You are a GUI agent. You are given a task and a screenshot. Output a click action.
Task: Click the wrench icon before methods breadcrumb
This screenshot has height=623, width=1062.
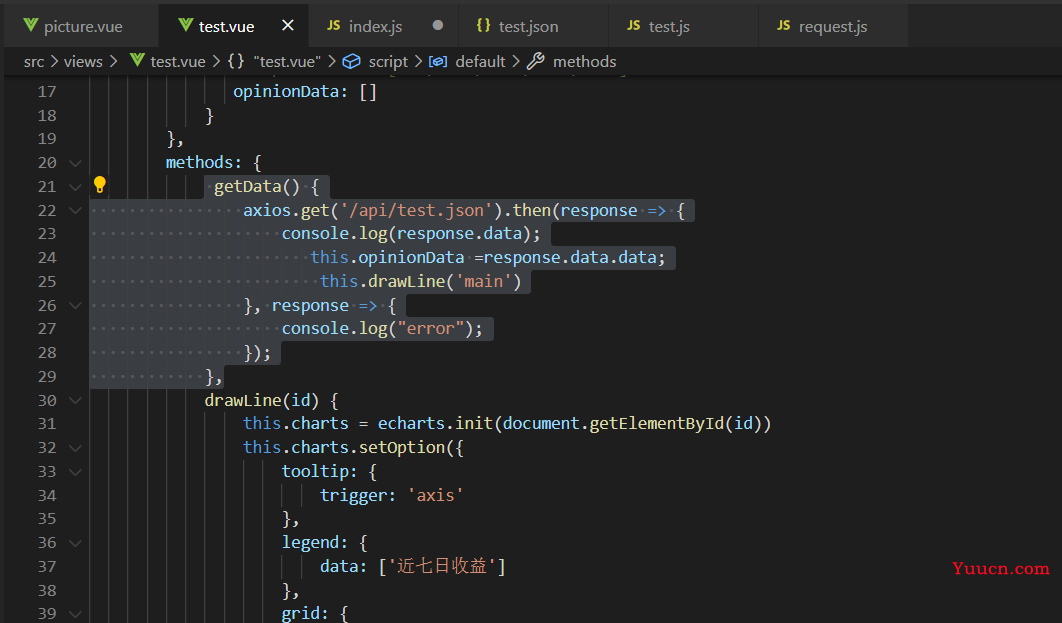click(x=536, y=61)
